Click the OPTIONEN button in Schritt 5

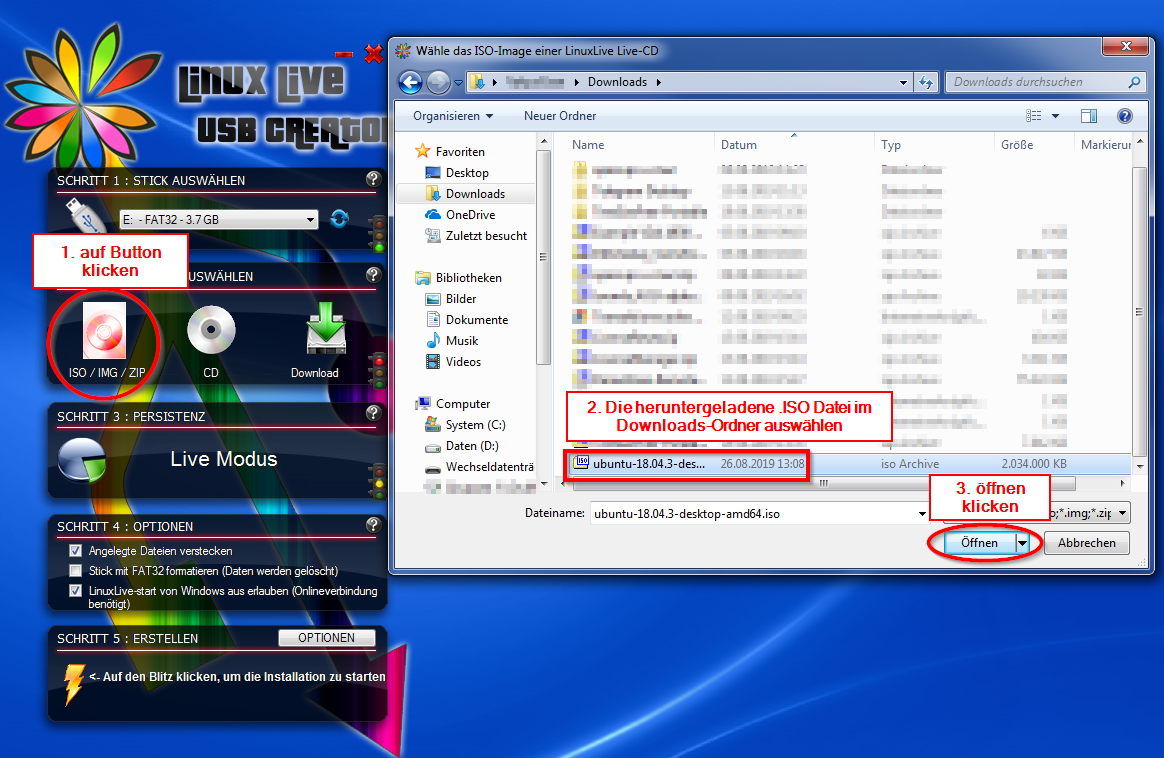point(327,638)
